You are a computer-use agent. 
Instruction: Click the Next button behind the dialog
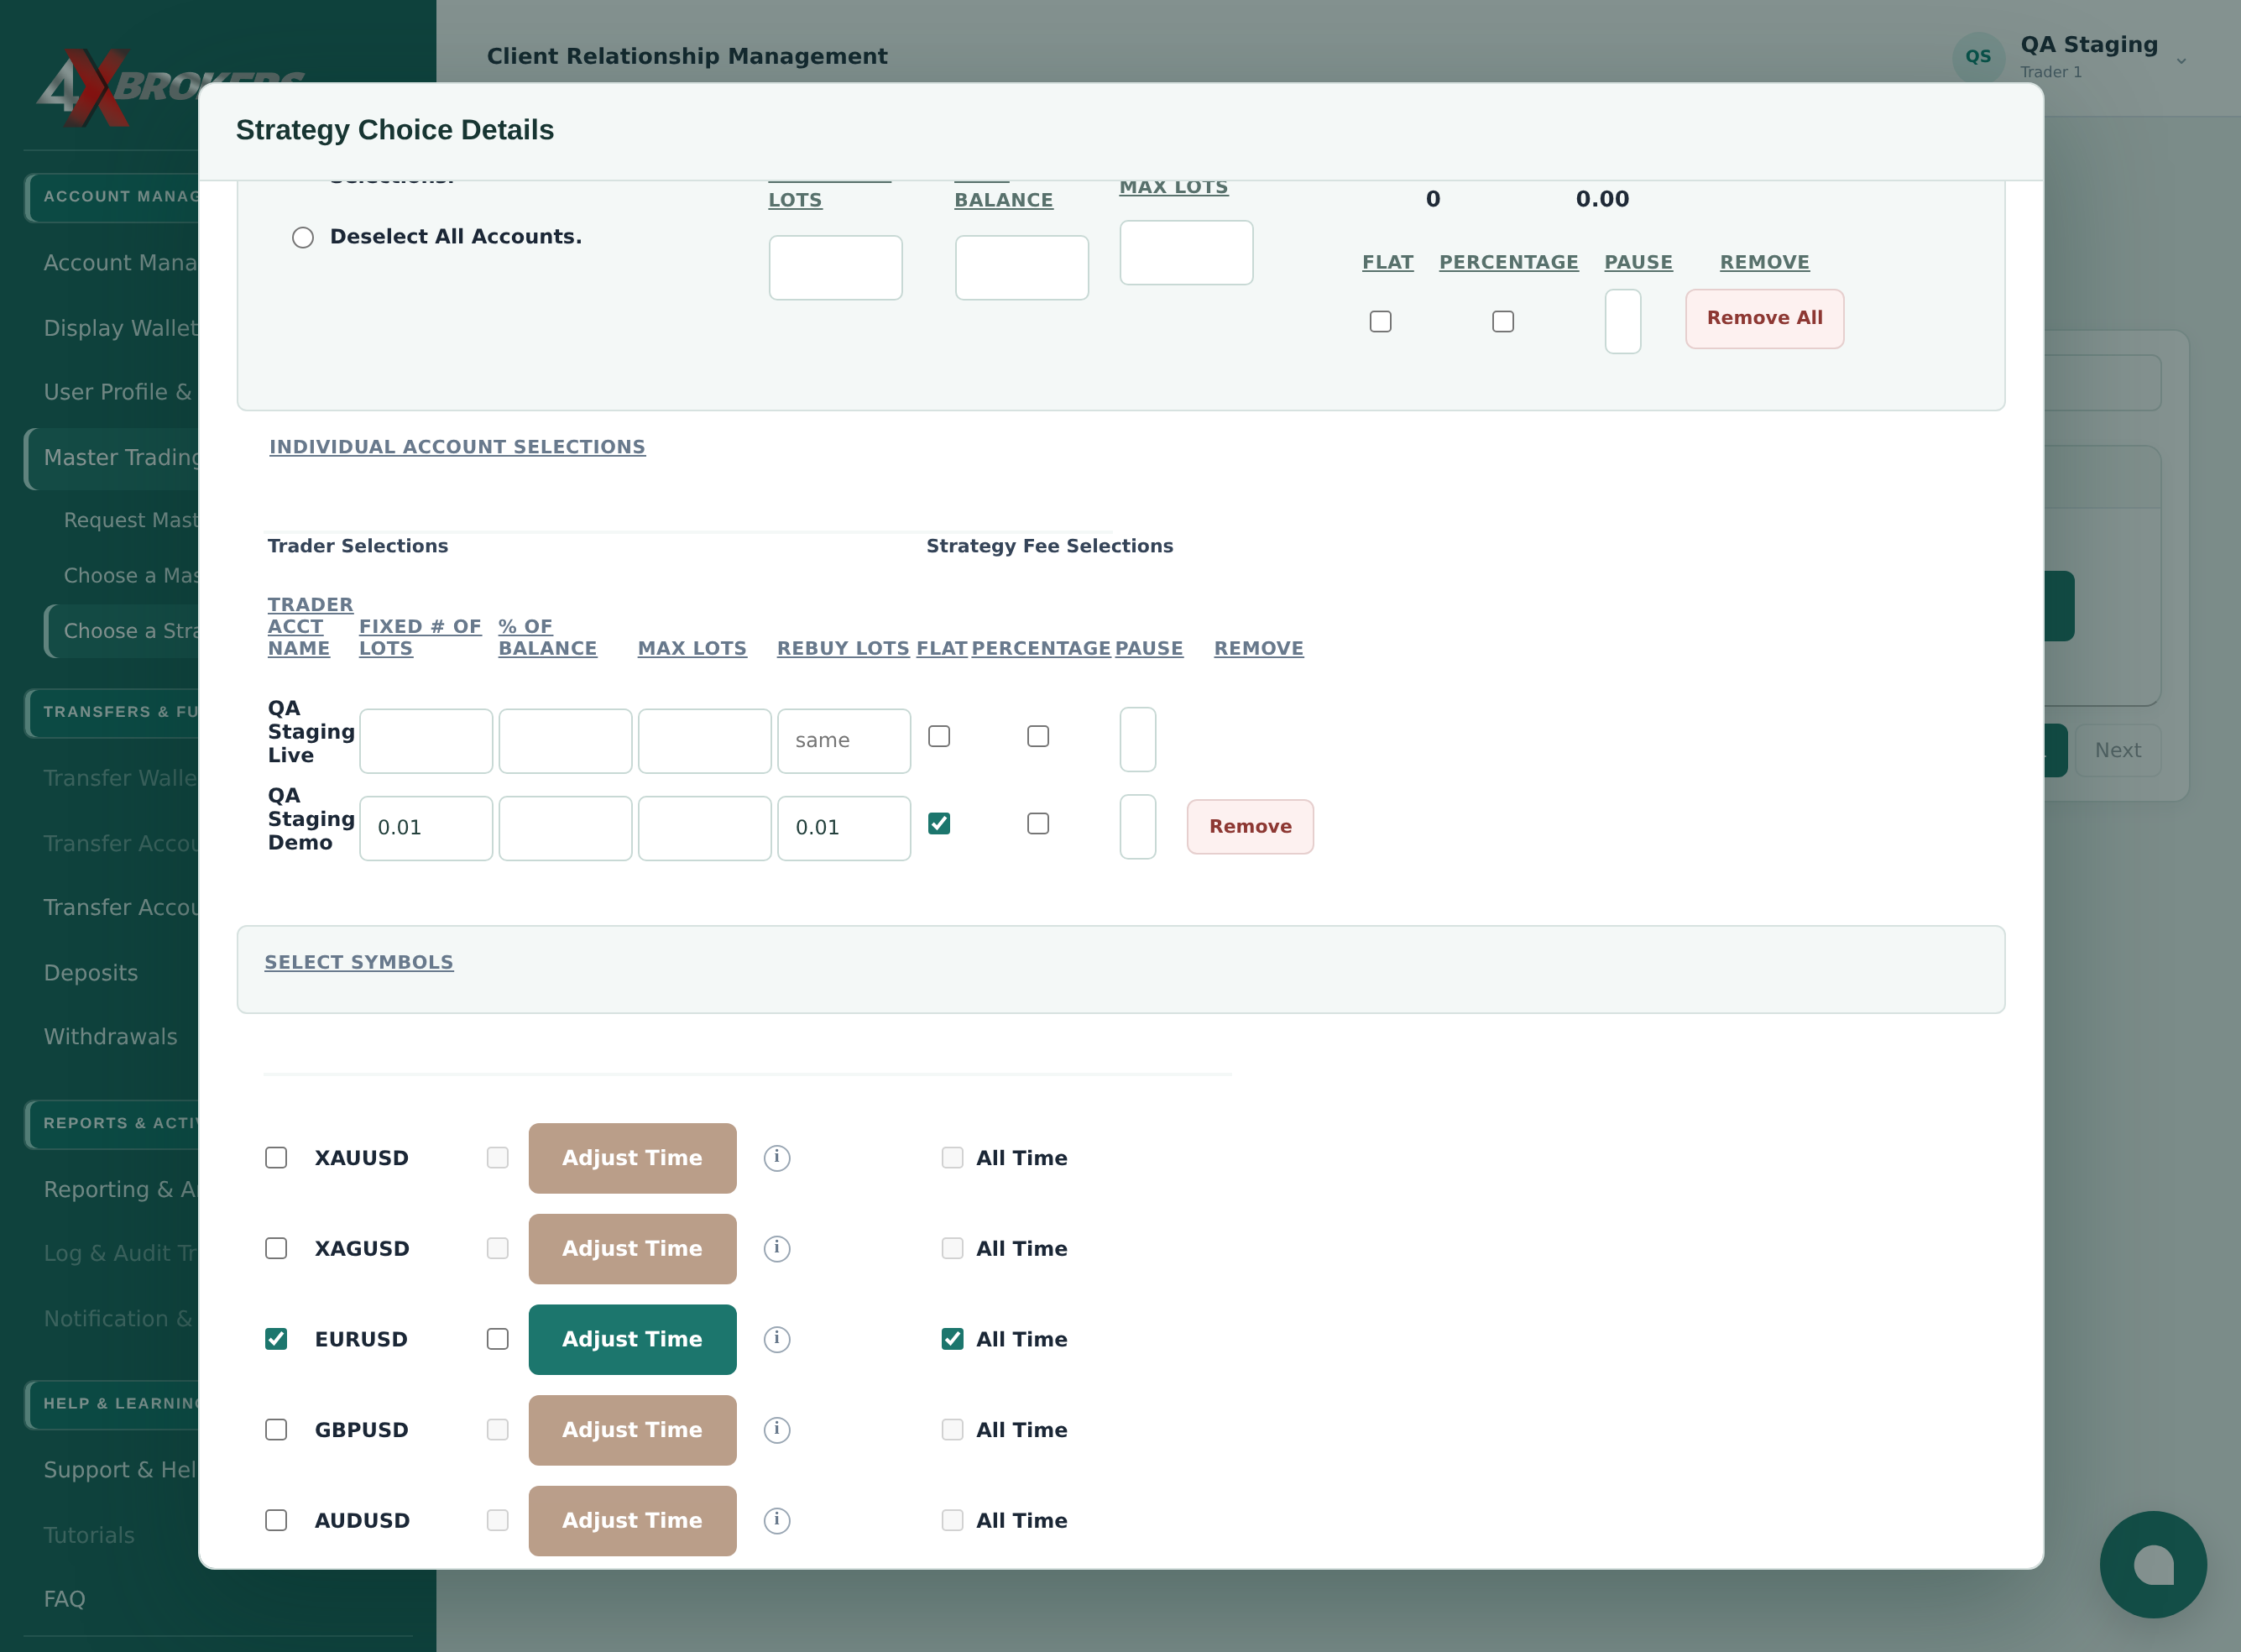pyautogui.click(x=2117, y=751)
